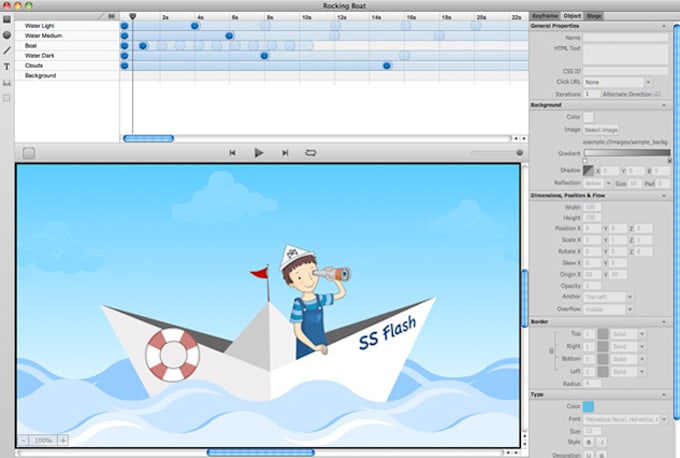
Task: Collapse the Dimensions, Position & Flow section
Action: (664, 196)
